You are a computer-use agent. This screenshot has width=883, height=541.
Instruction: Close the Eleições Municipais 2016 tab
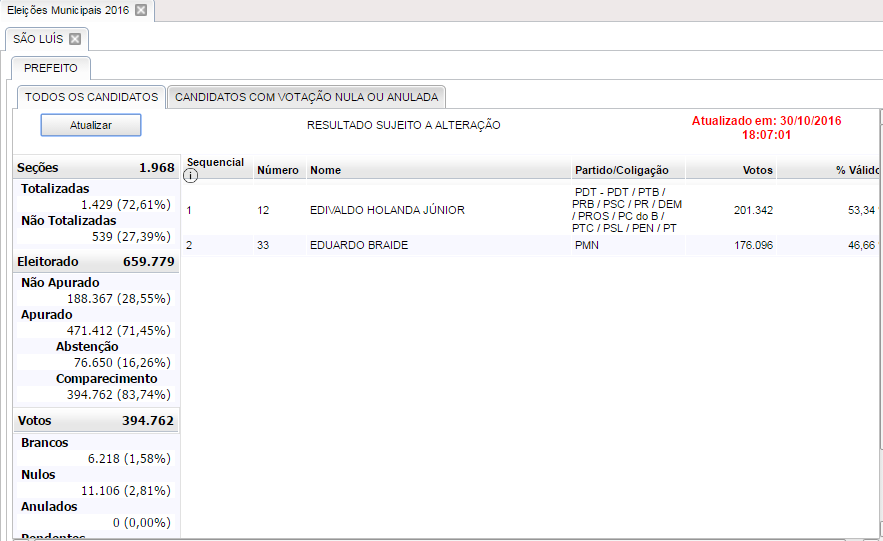[141, 10]
